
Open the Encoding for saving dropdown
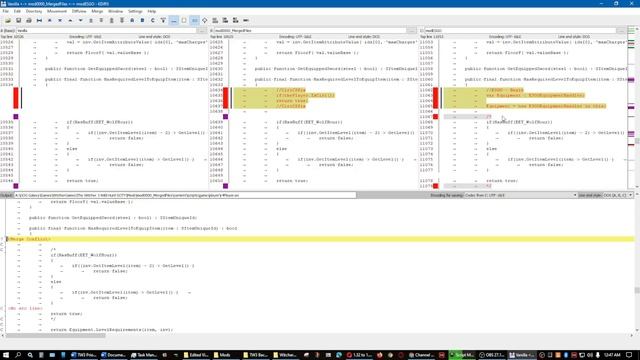(521, 195)
